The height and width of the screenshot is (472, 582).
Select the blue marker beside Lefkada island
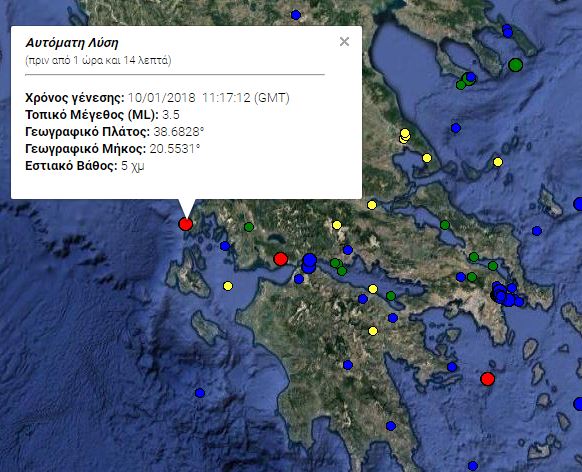point(225,246)
